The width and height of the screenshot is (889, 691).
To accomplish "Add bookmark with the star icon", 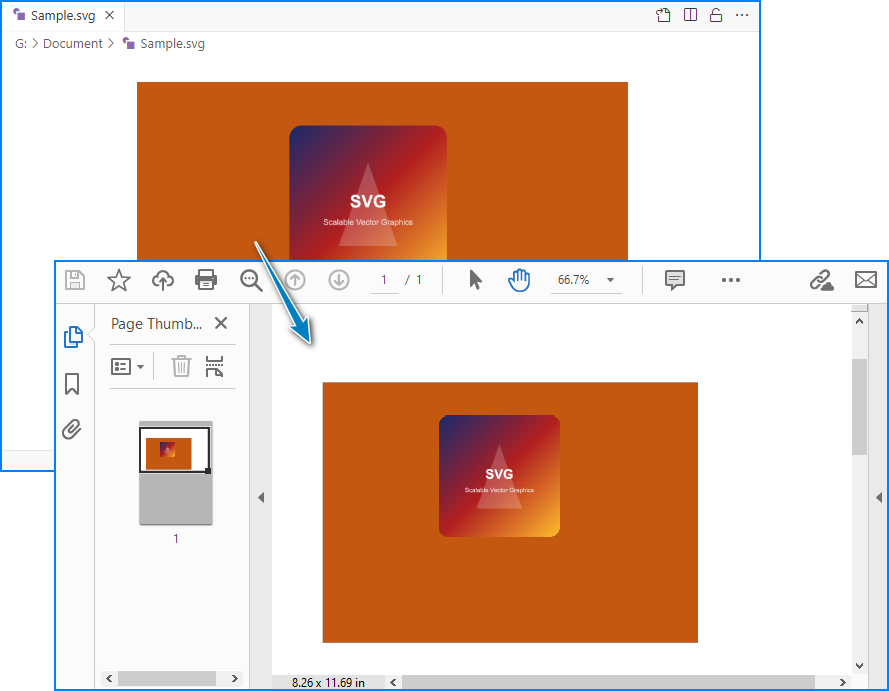I will point(119,280).
